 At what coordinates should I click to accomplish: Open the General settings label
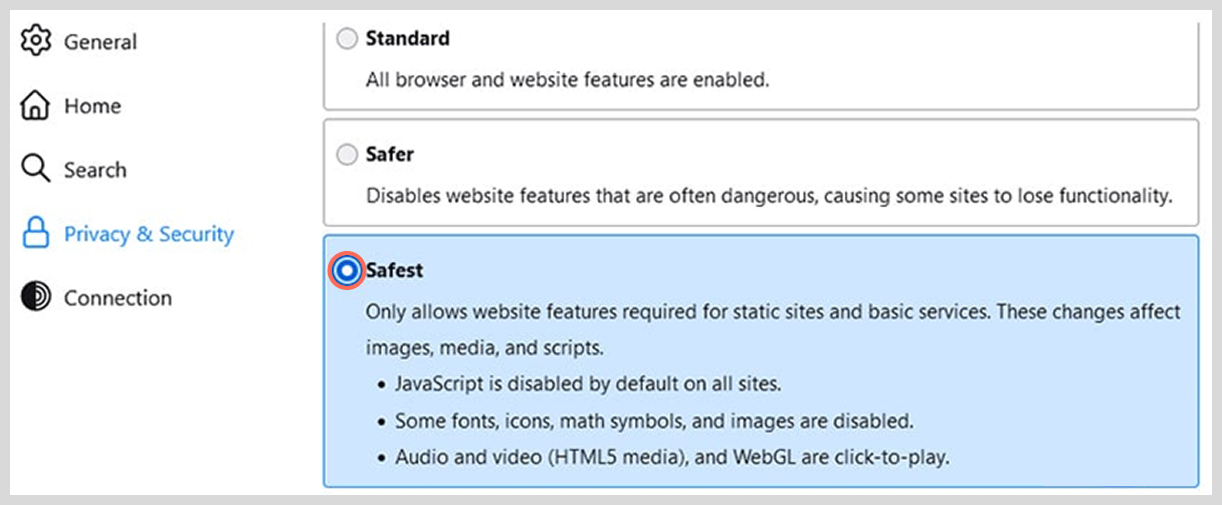(100, 42)
